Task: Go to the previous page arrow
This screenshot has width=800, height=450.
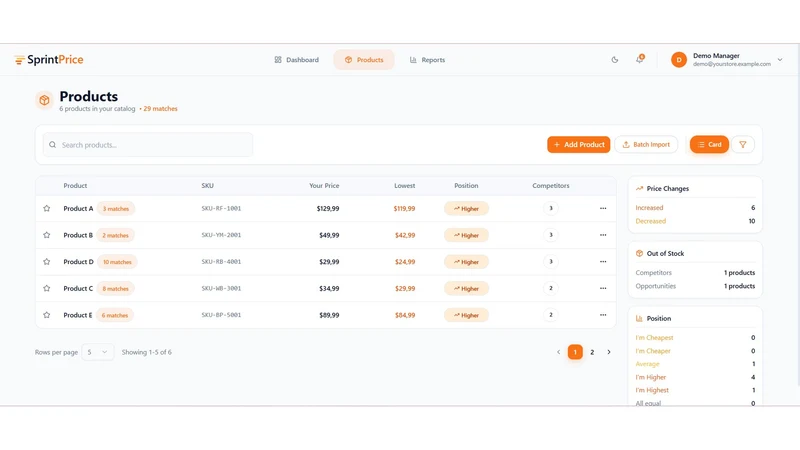Action: 558,352
